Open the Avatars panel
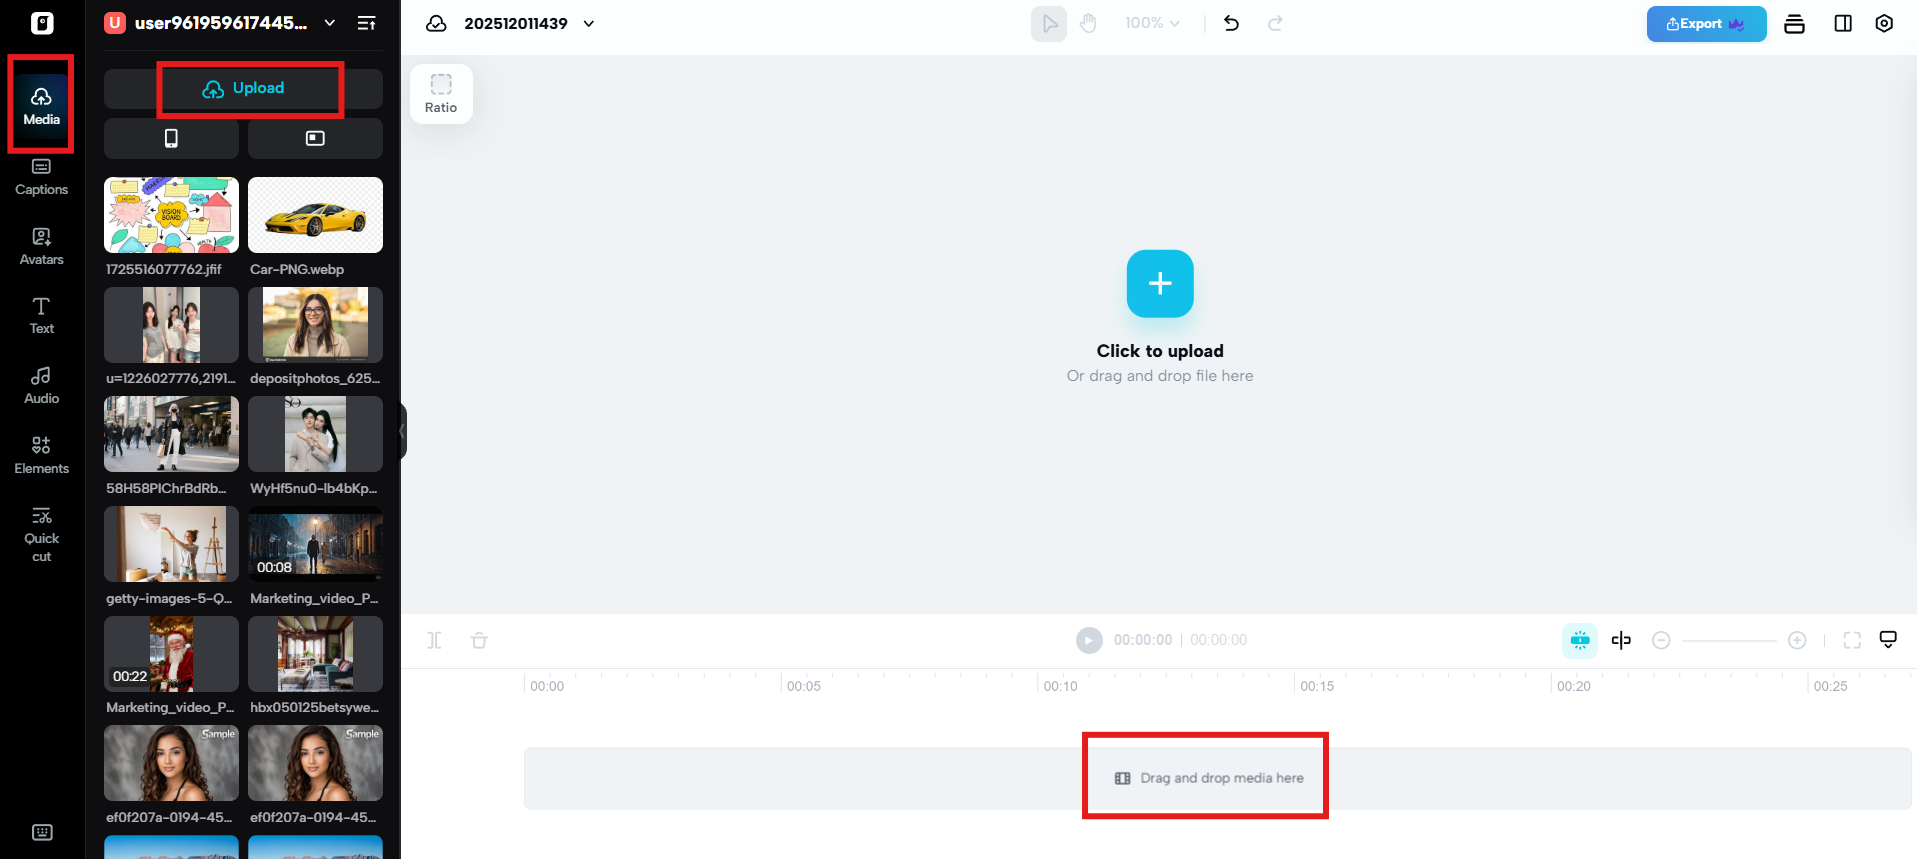The width and height of the screenshot is (1917, 859). (x=41, y=247)
